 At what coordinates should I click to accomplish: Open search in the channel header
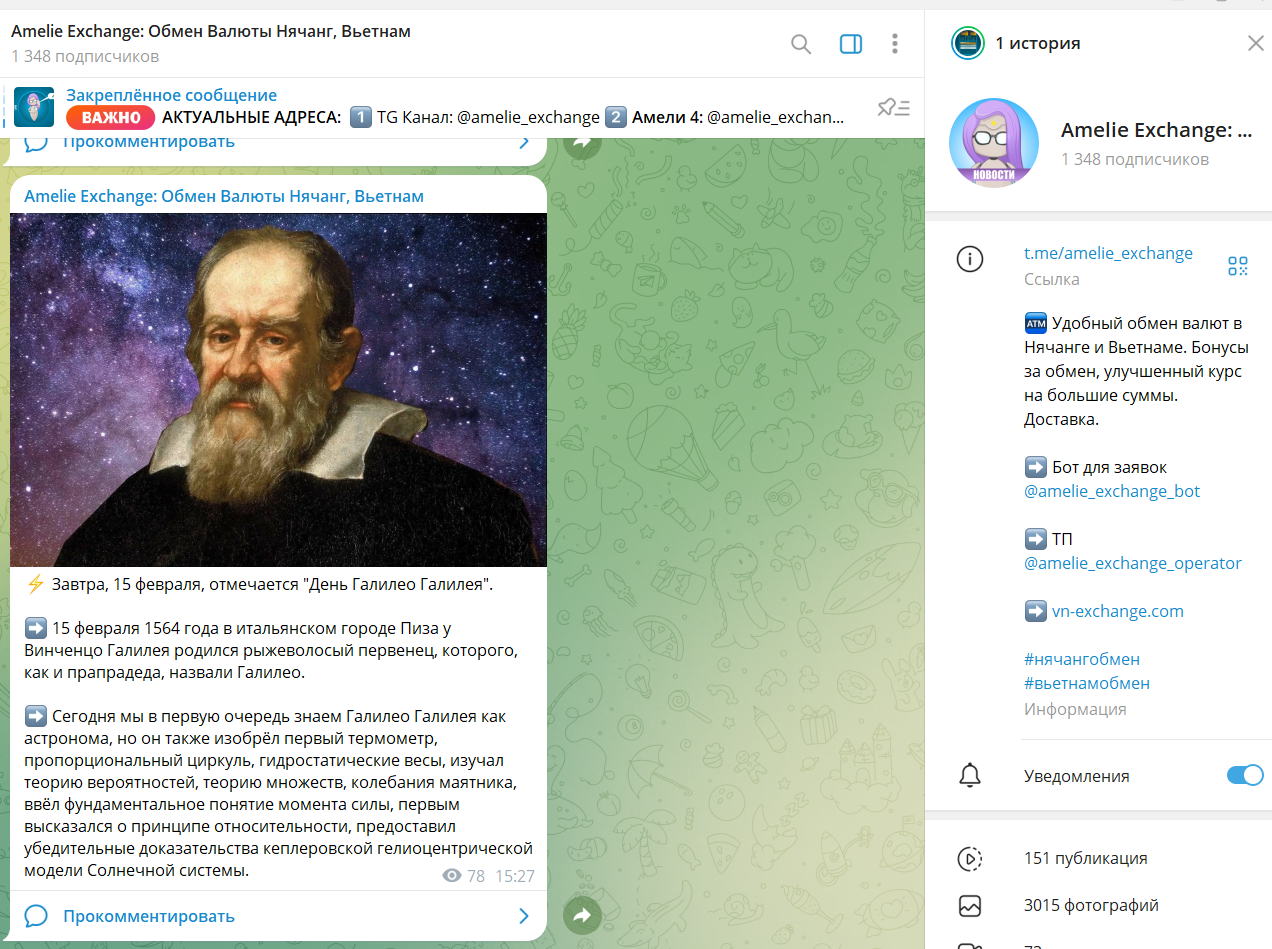tap(801, 44)
